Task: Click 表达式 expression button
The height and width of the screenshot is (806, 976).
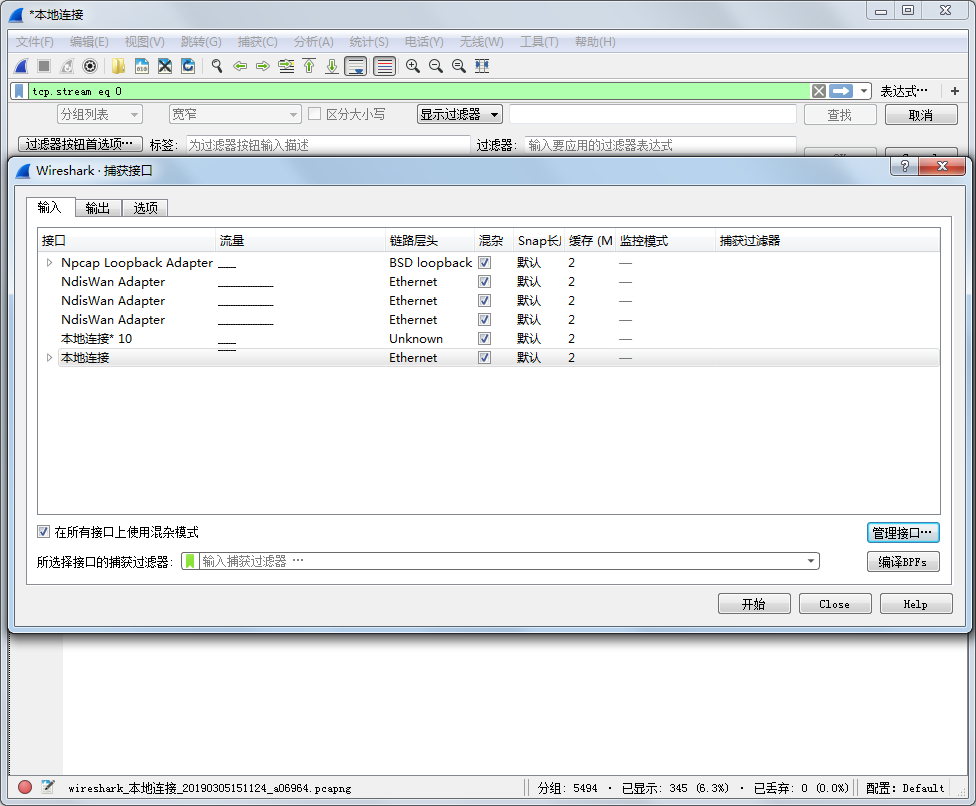Action: coord(903,91)
